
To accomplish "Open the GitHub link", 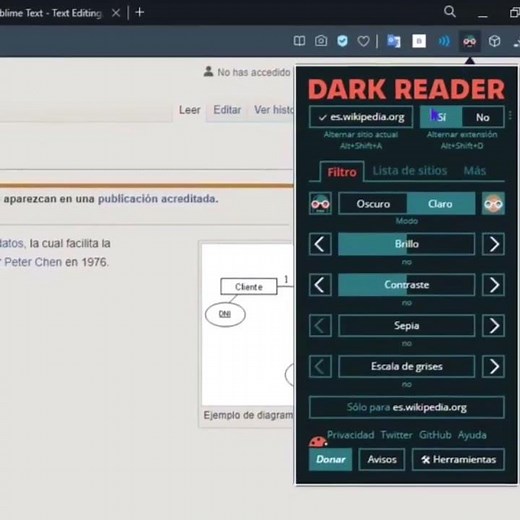I will [x=435, y=435].
